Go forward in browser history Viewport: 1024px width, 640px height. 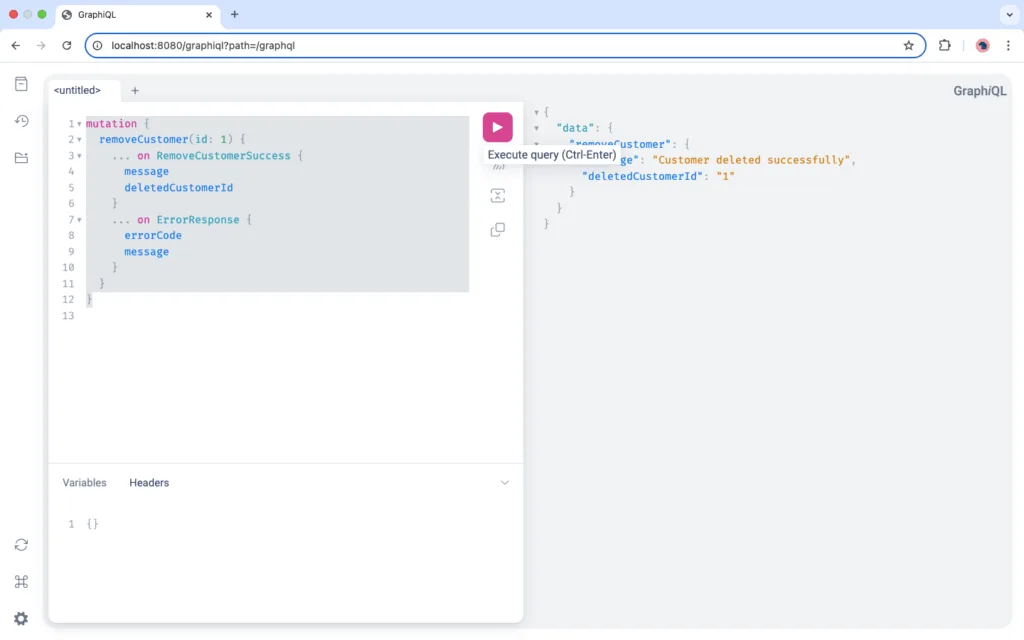[41, 46]
